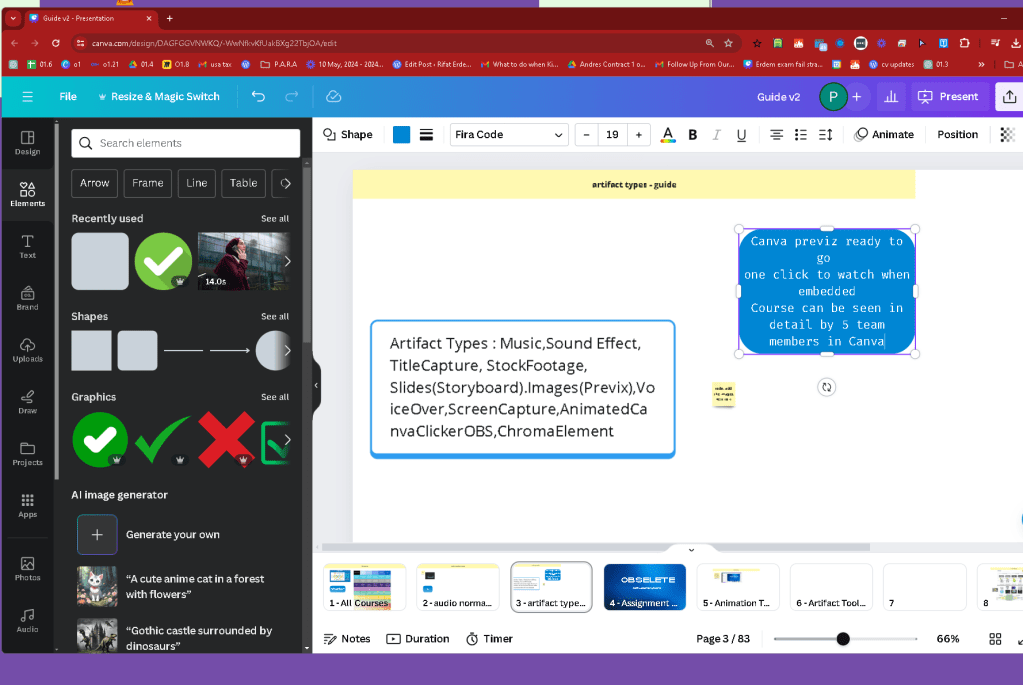This screenshot has width=1023, height=685.
Task: Click the 66% zoom level value
Action: [x=947, y=639]
